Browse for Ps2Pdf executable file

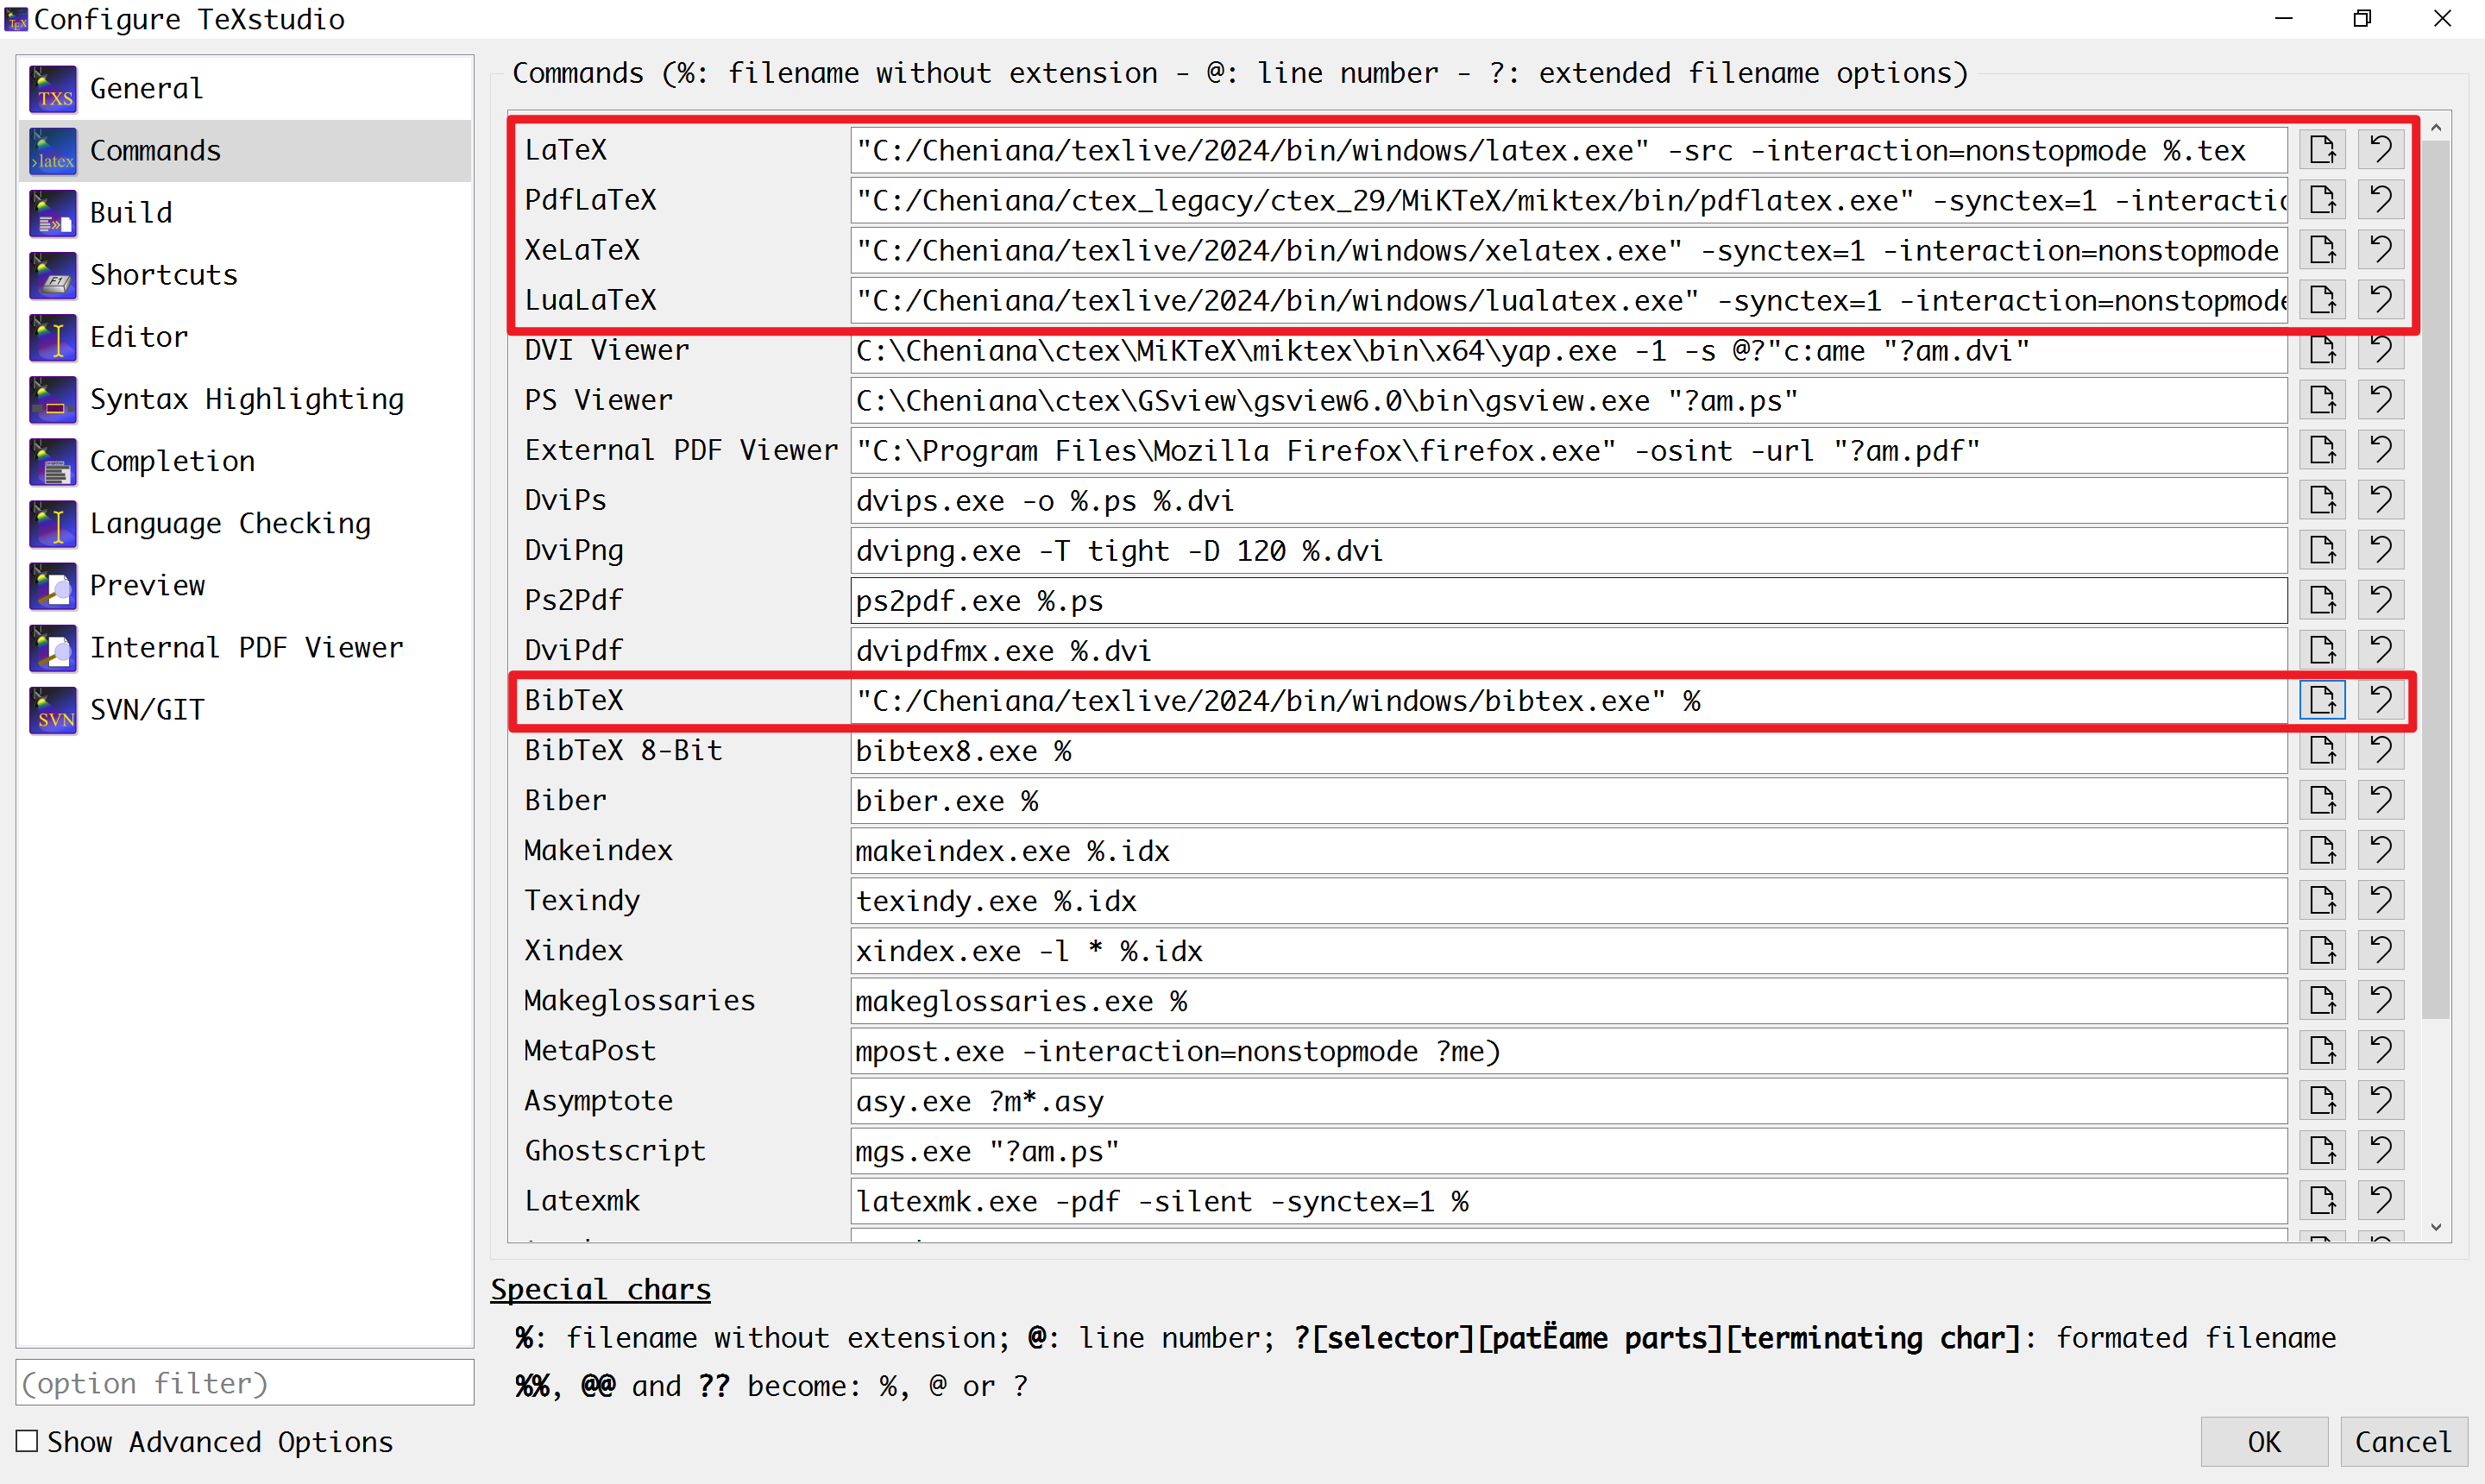2322,600
